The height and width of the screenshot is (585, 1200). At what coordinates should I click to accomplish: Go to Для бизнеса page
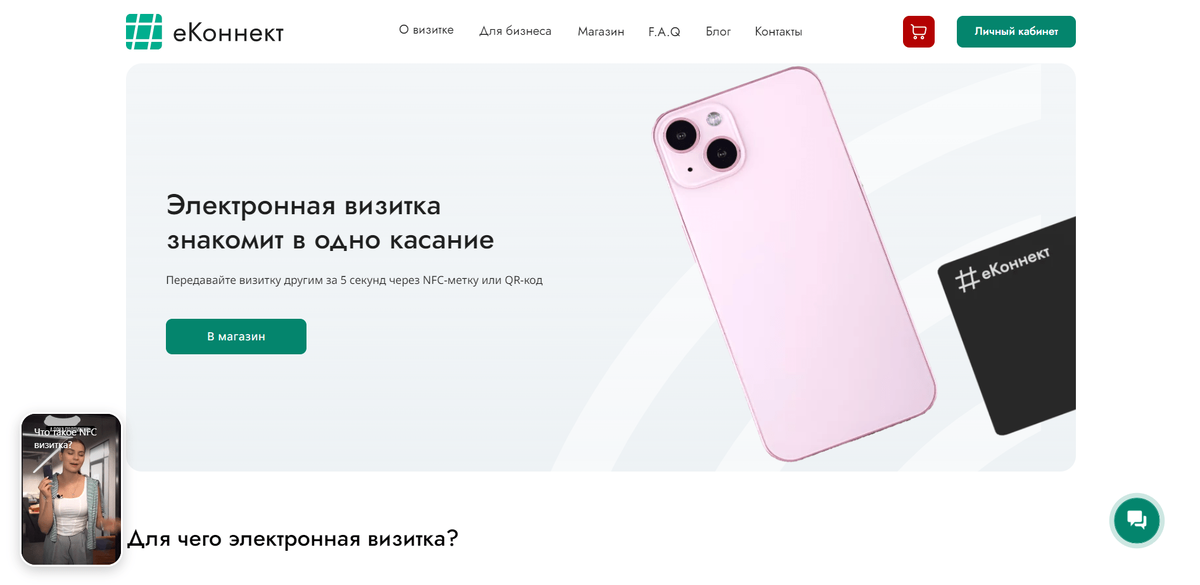coord(515,31)
